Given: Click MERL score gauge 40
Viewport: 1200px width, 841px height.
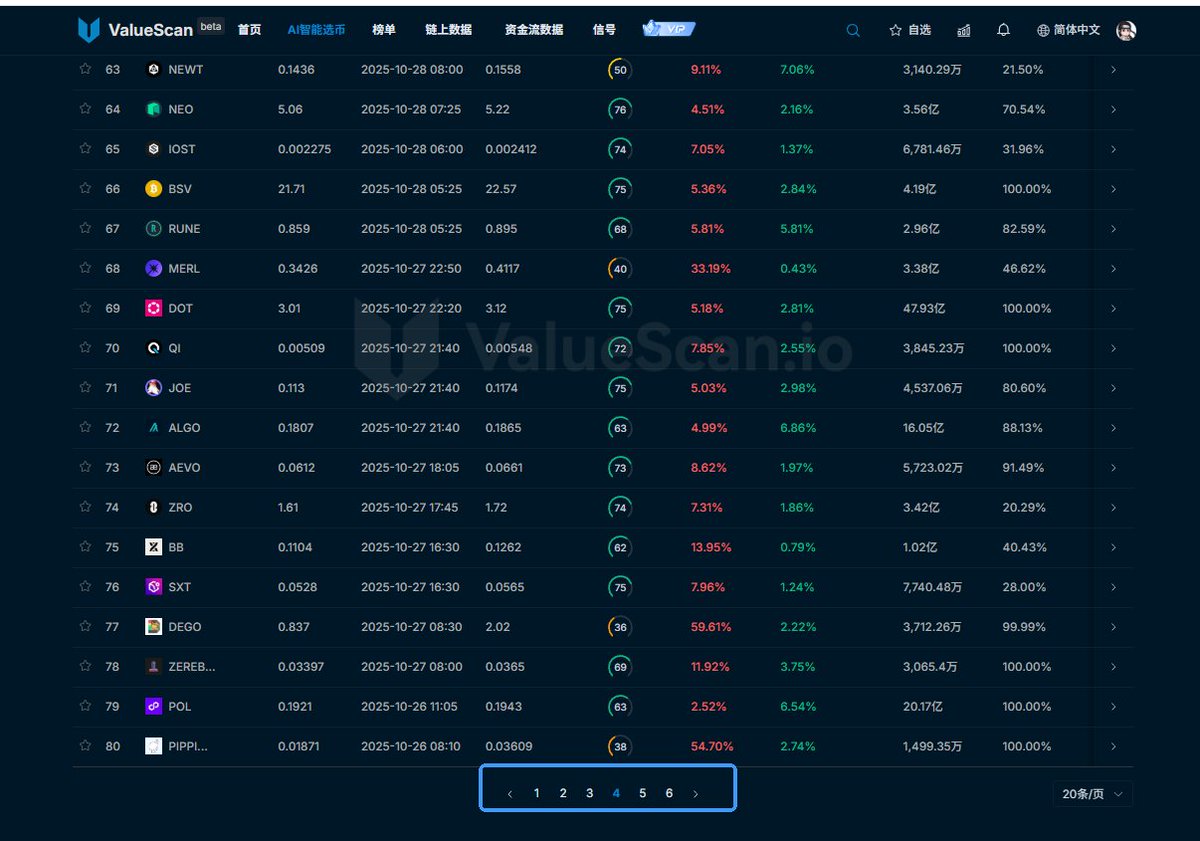Looking at the screenshot, I should pos(620,268).
